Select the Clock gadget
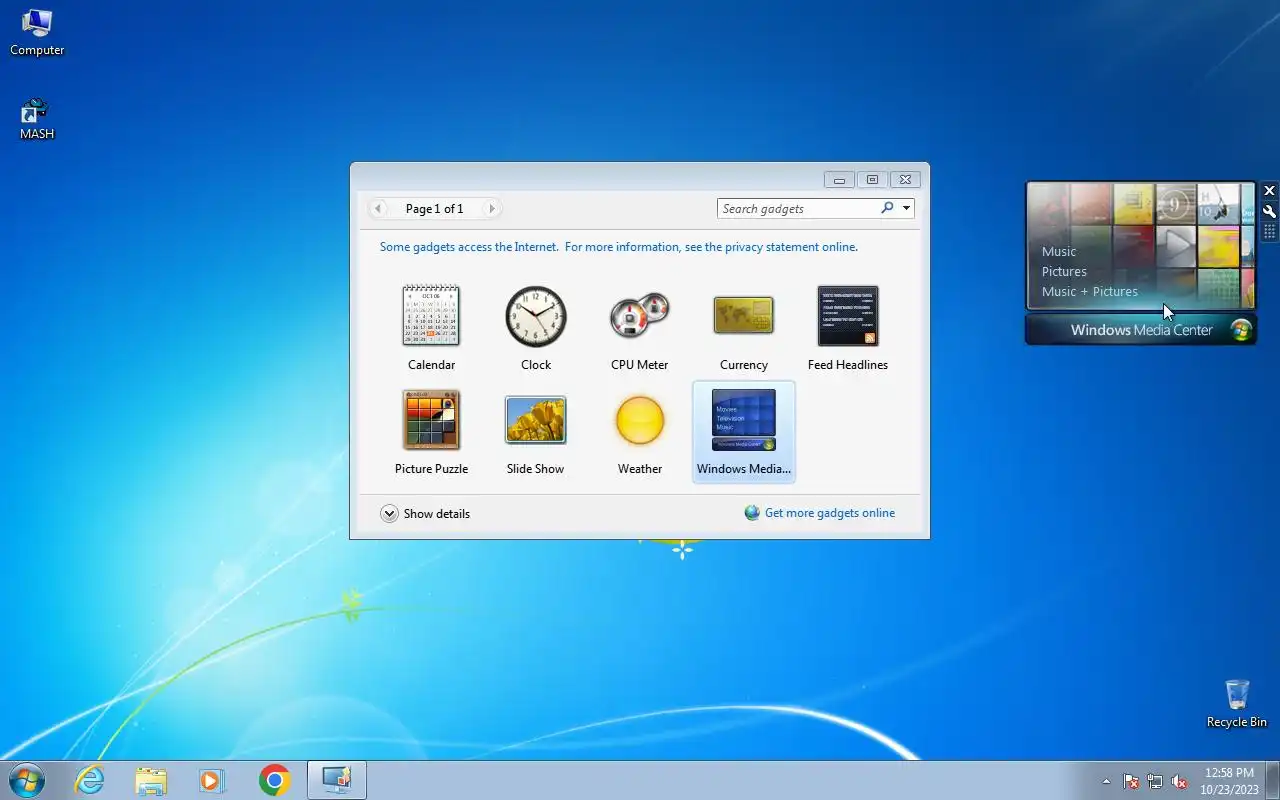 (536, 328)
